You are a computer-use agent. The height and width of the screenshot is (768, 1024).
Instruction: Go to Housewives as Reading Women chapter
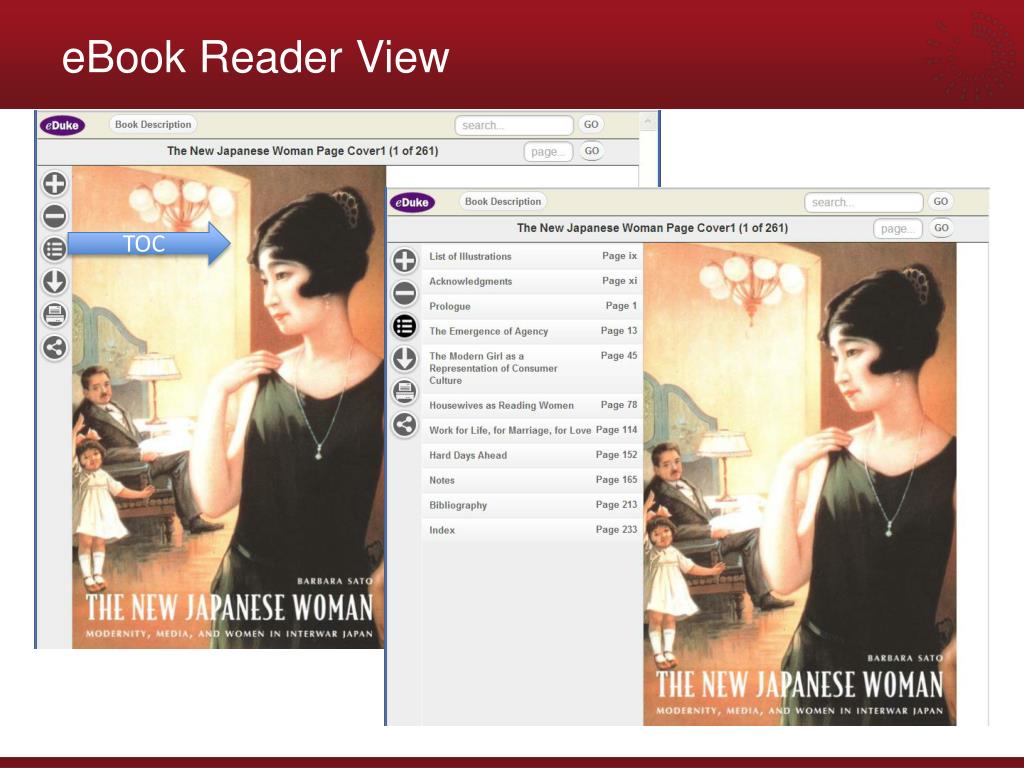pos(533,405)
